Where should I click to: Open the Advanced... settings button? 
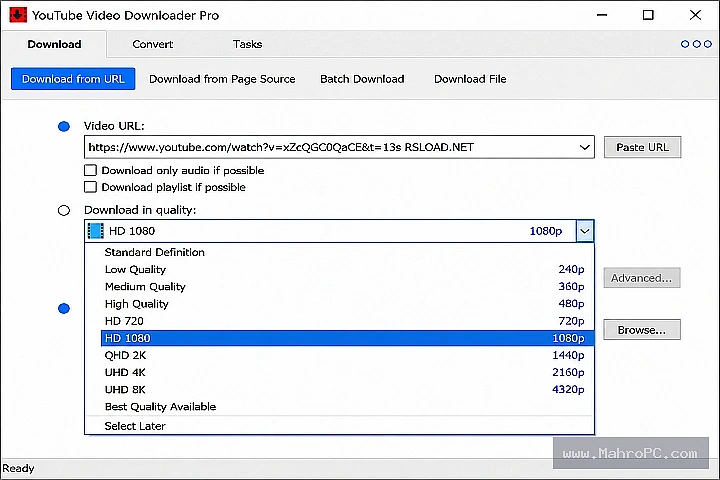(641, 278)
